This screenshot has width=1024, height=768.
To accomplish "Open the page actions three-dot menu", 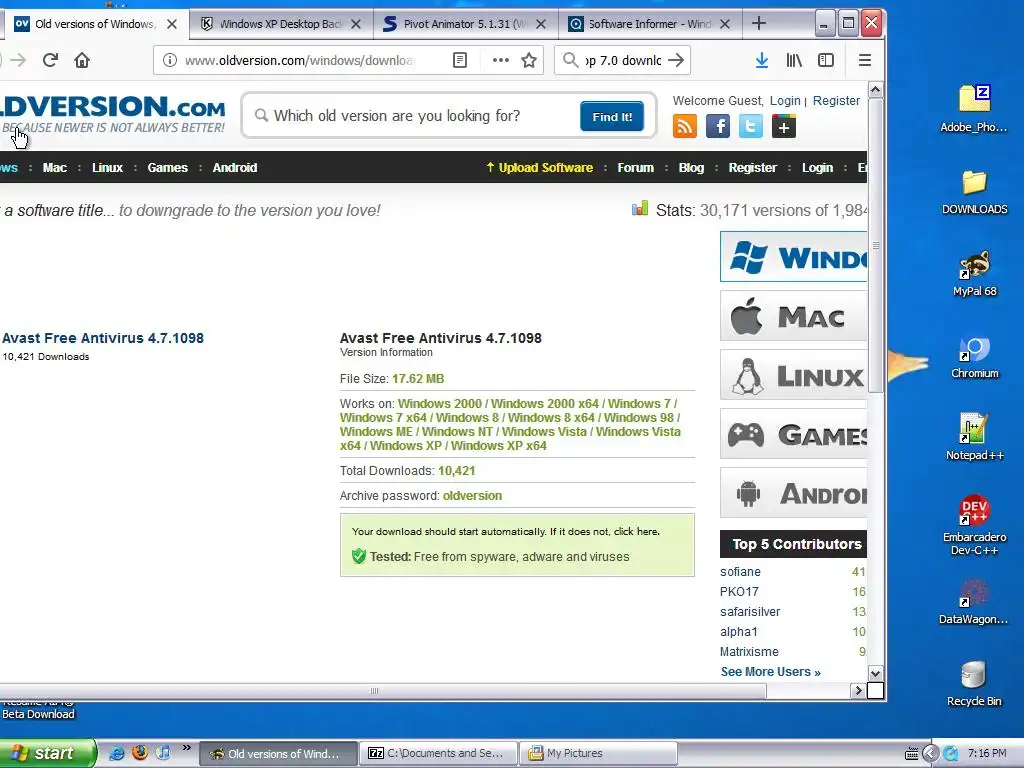I will tap(501, 60).
